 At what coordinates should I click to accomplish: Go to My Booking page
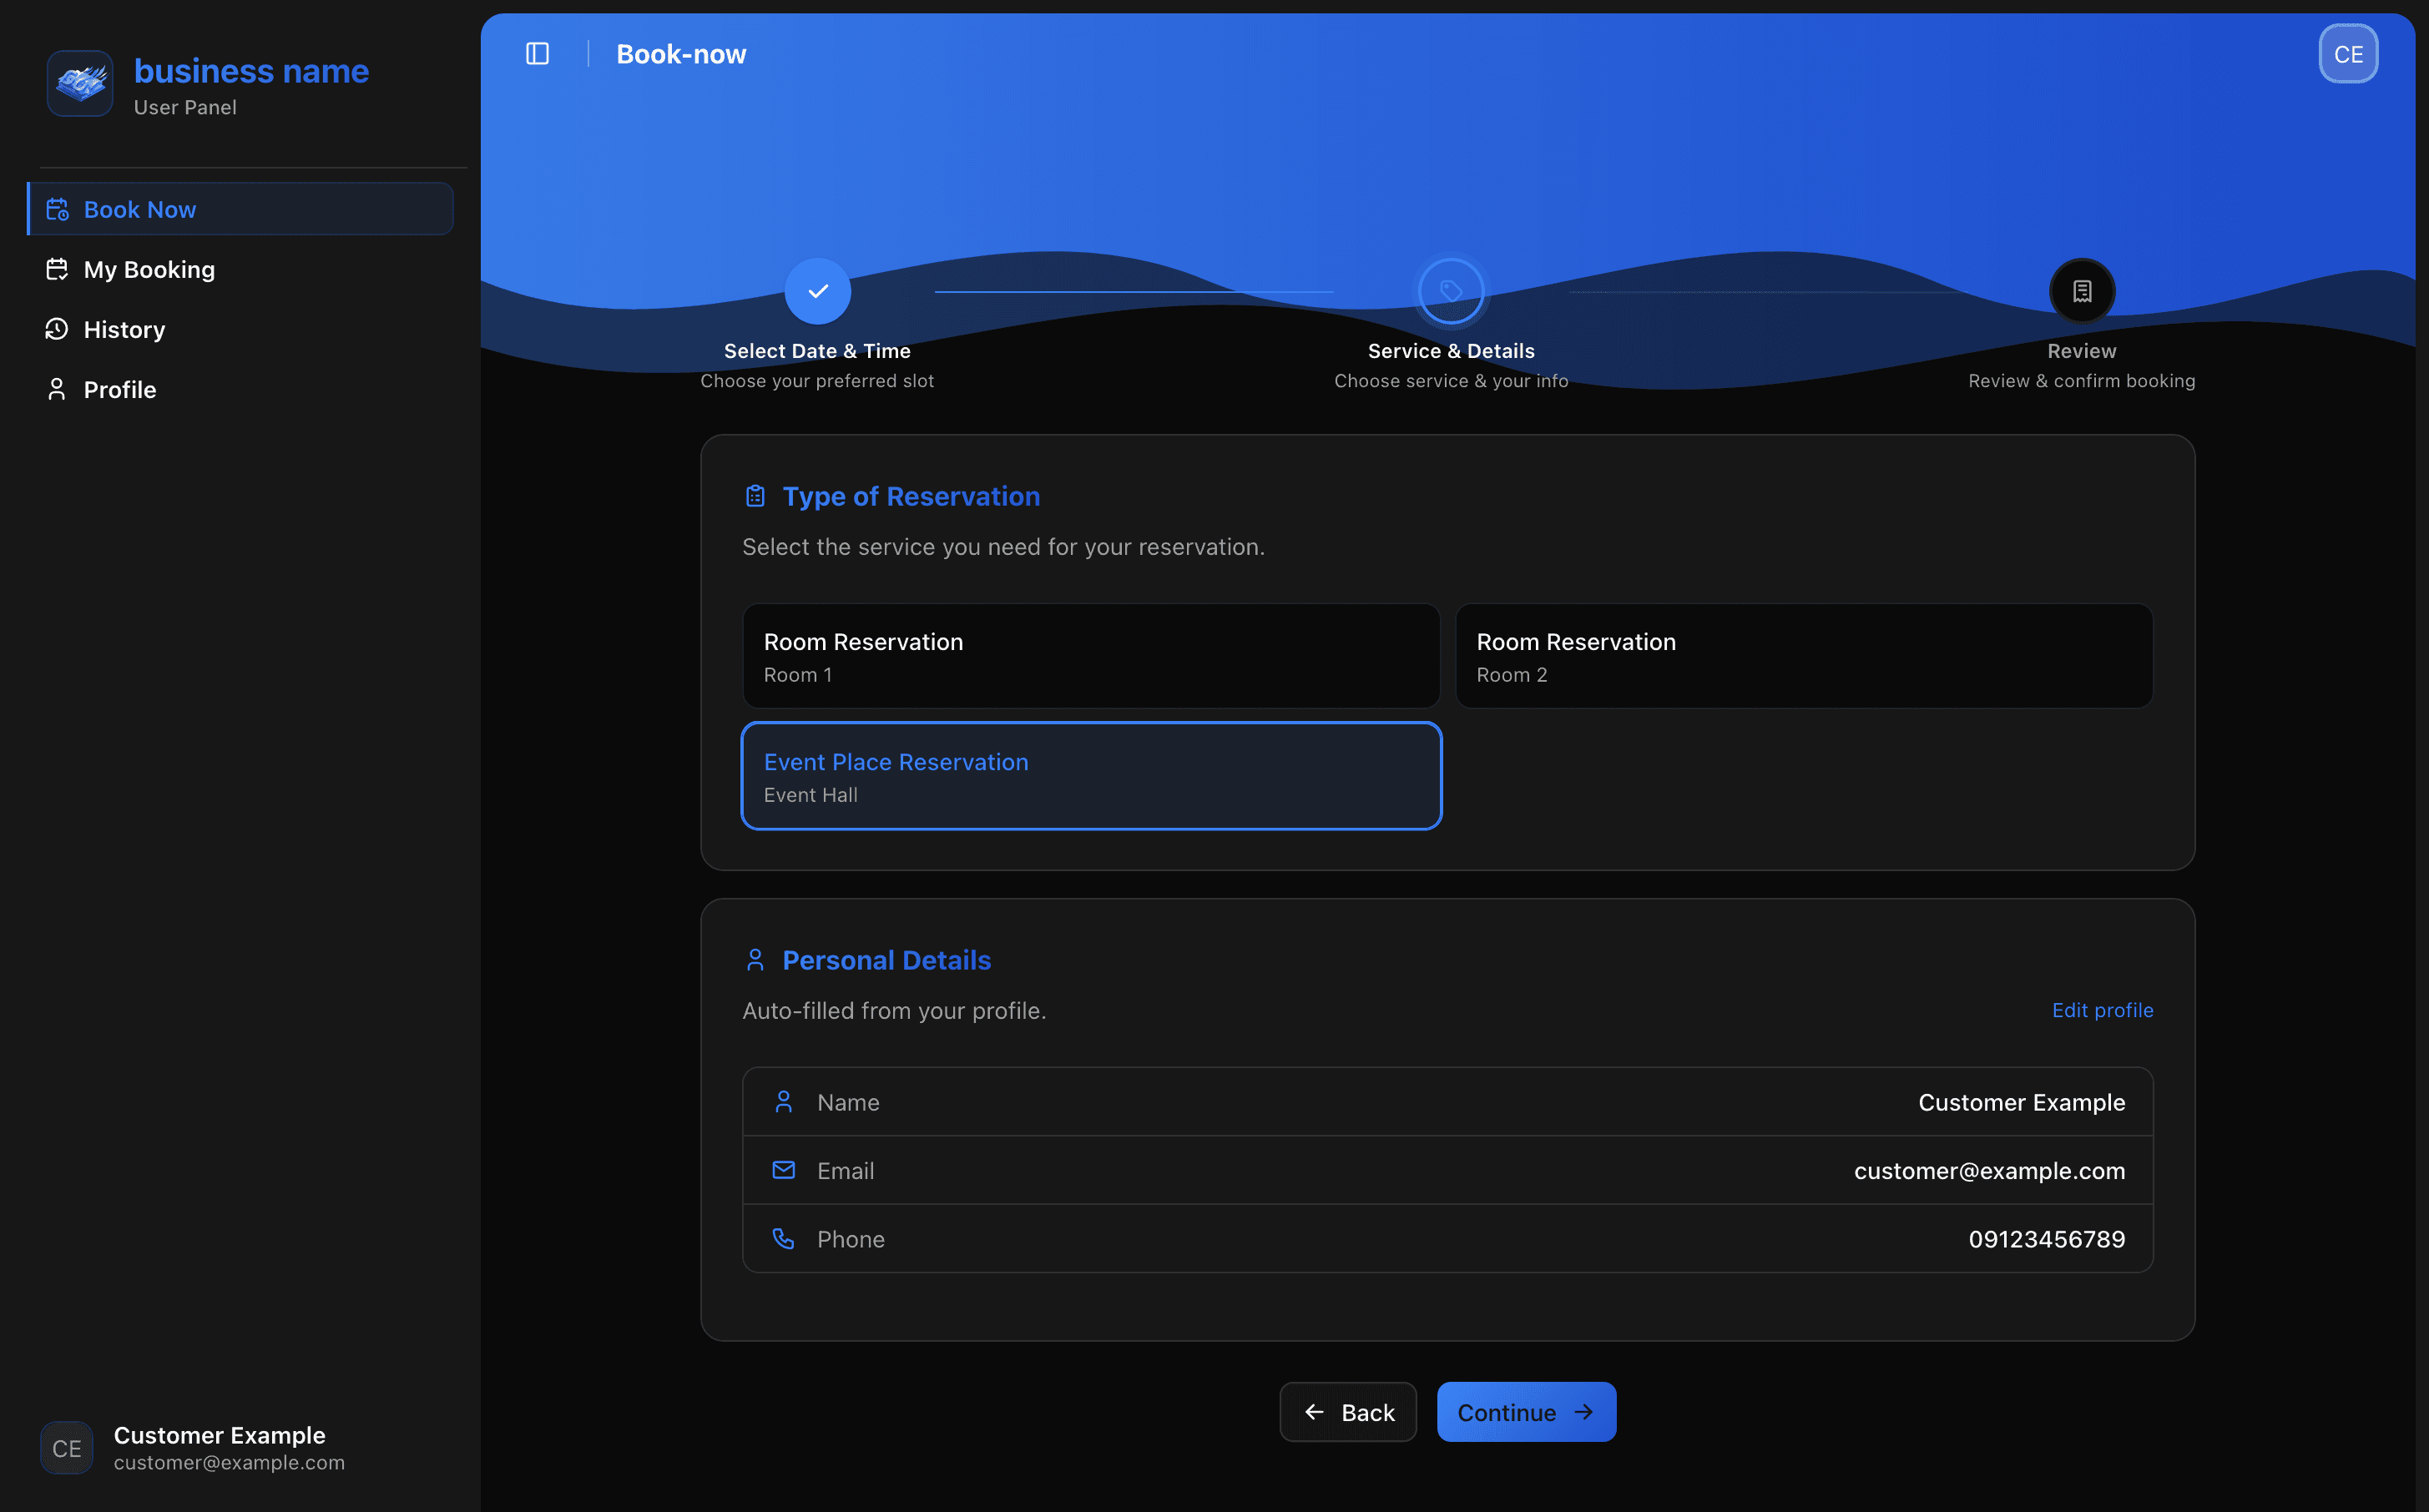240,269
